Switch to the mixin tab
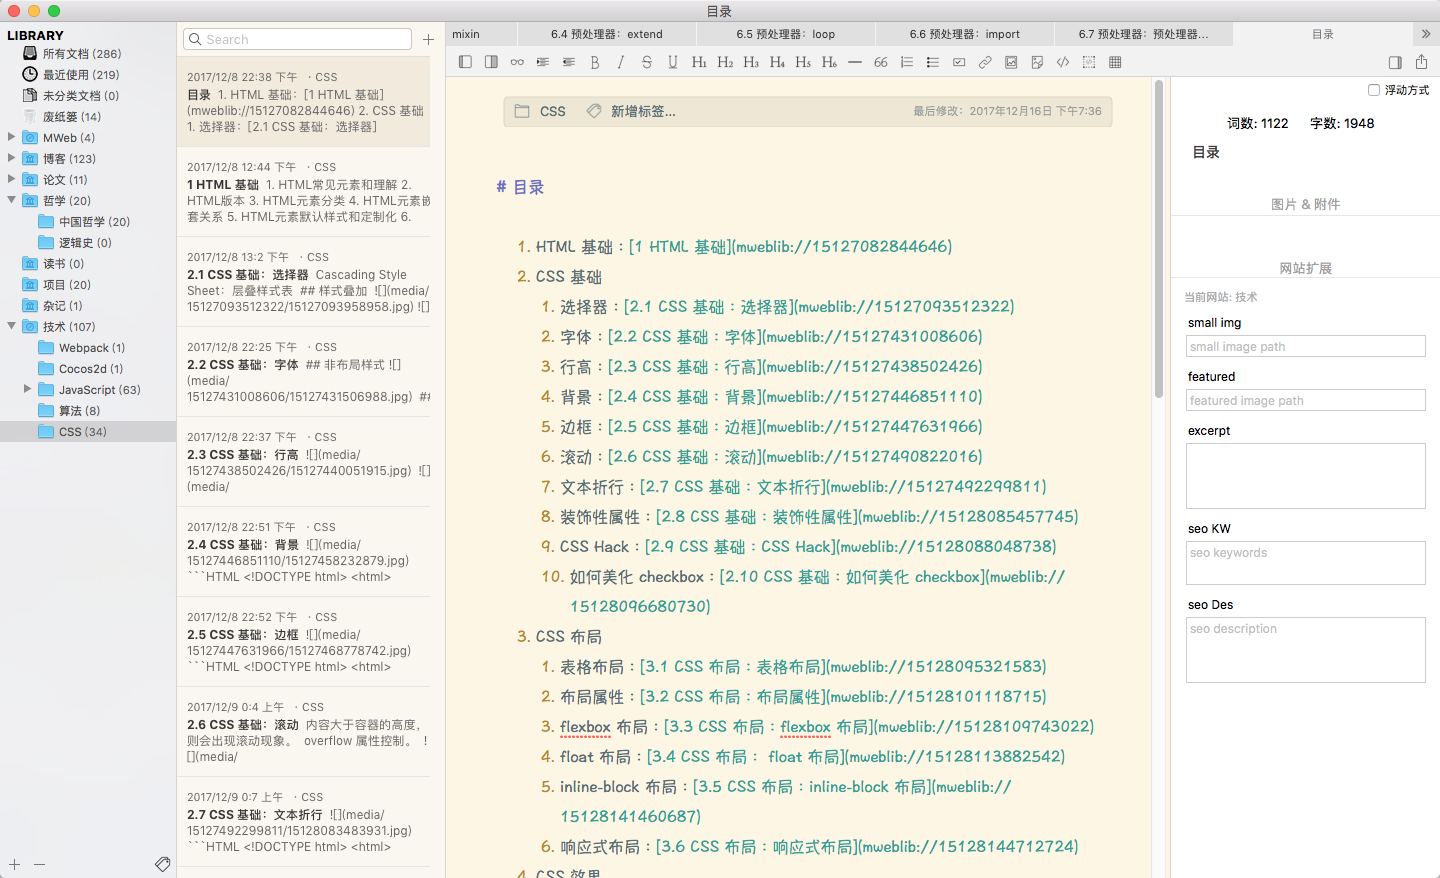The height and width of the screenshot is (878, 1440). 481,34
